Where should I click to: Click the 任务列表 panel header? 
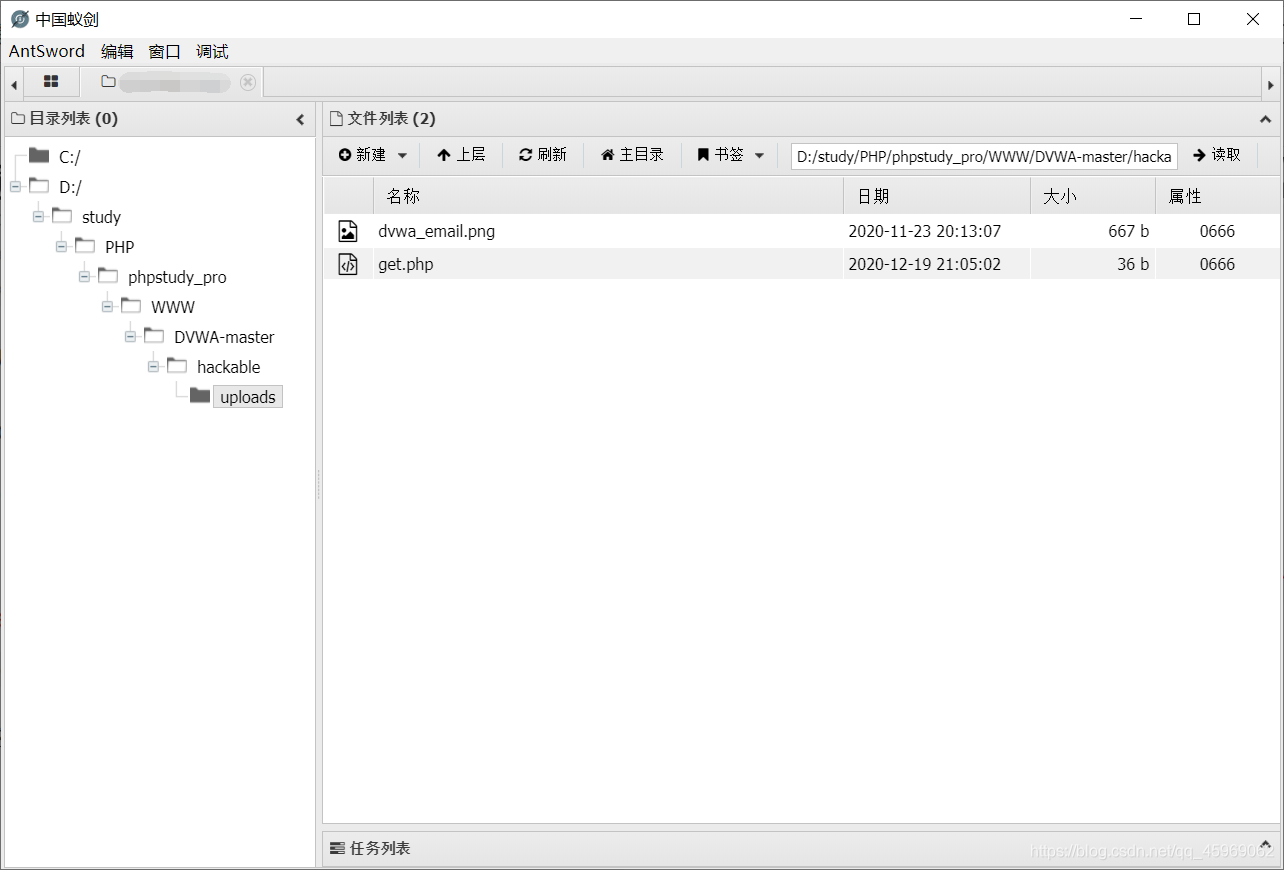tap(800, 848)
